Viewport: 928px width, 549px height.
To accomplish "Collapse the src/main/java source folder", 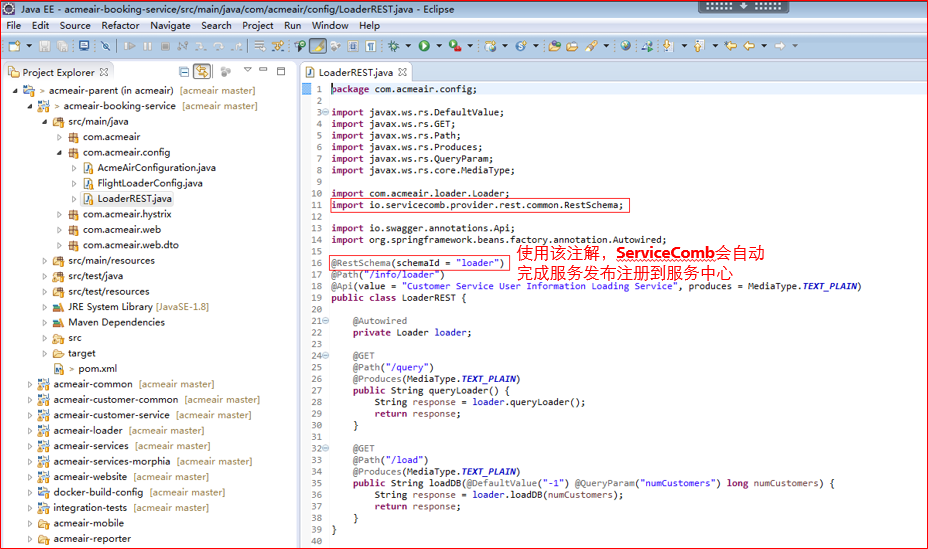I will 45,122.
